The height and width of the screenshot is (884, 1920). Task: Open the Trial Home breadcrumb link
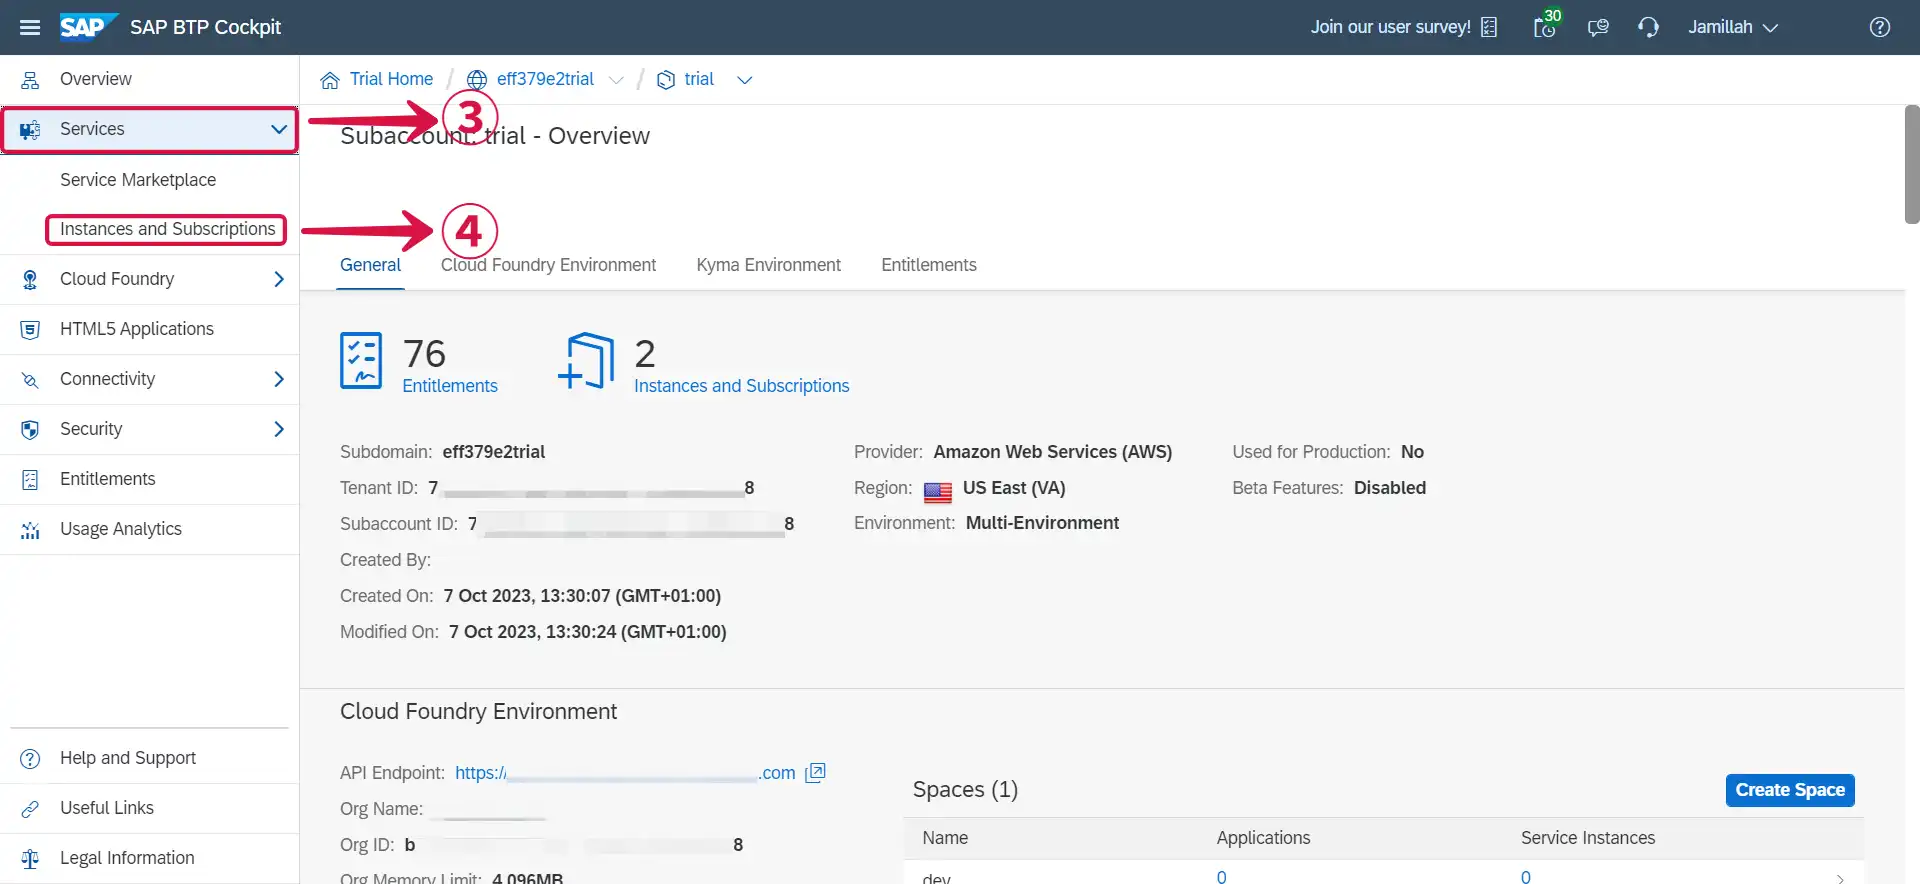[391, 79]
